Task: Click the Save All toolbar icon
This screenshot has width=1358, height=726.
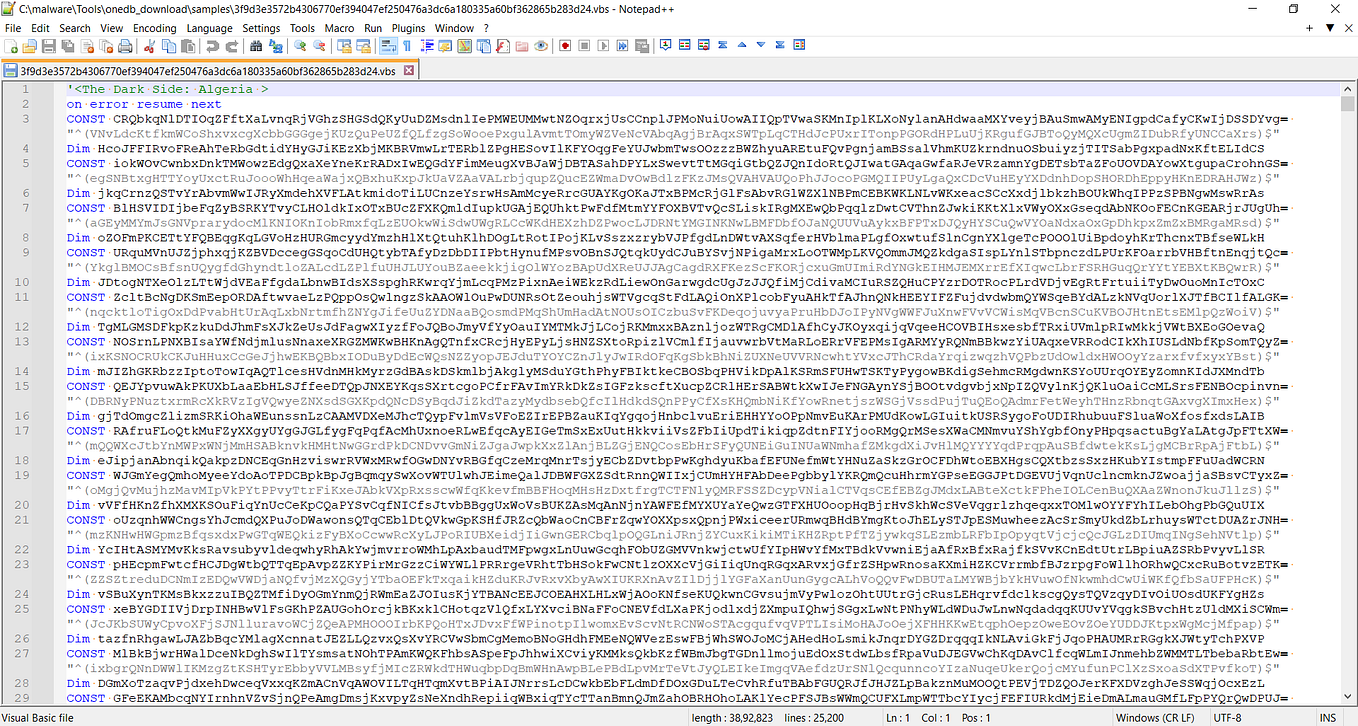Action: point(68,46)
